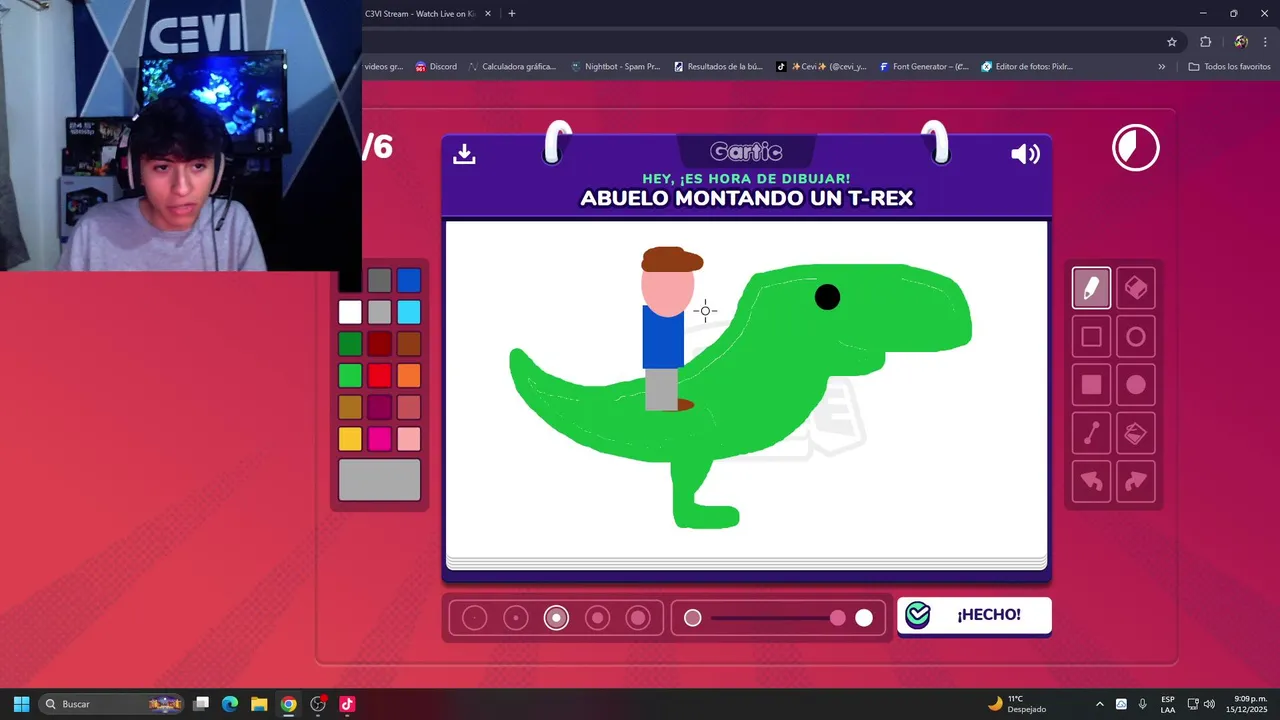Image resolution: width=1280 pixels, height=720 pixels.
Task: Pick the bright red color swatch
Action: [x=379, y=376]
